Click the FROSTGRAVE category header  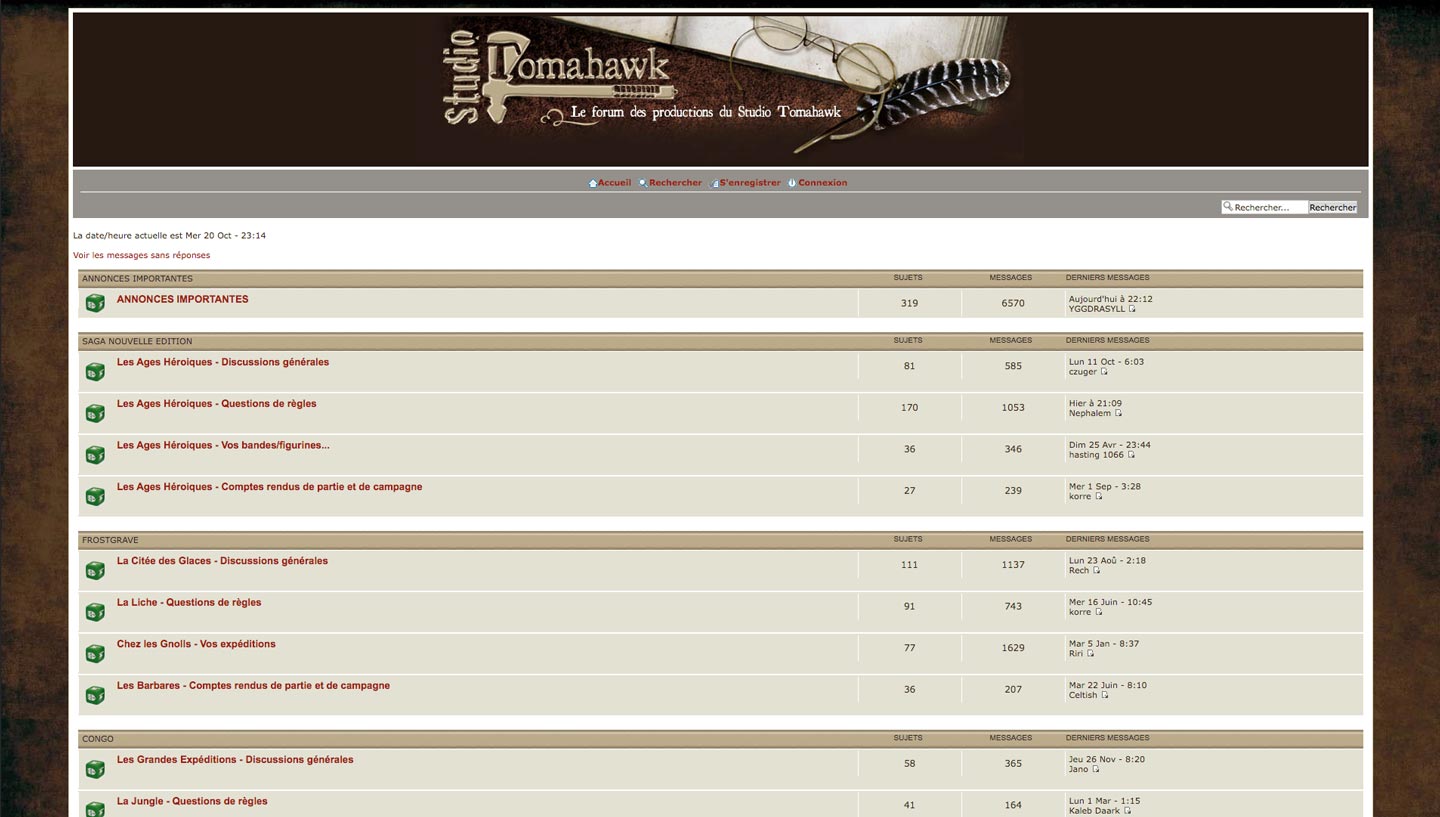click(110, 540)
